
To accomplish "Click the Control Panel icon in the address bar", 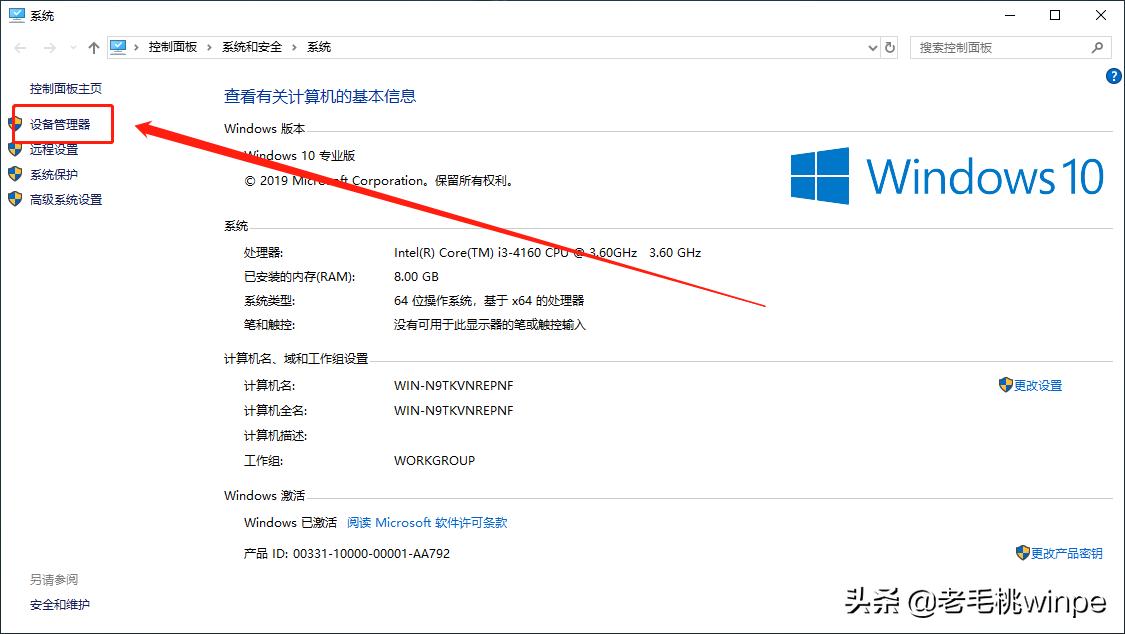I will [120, 46].
